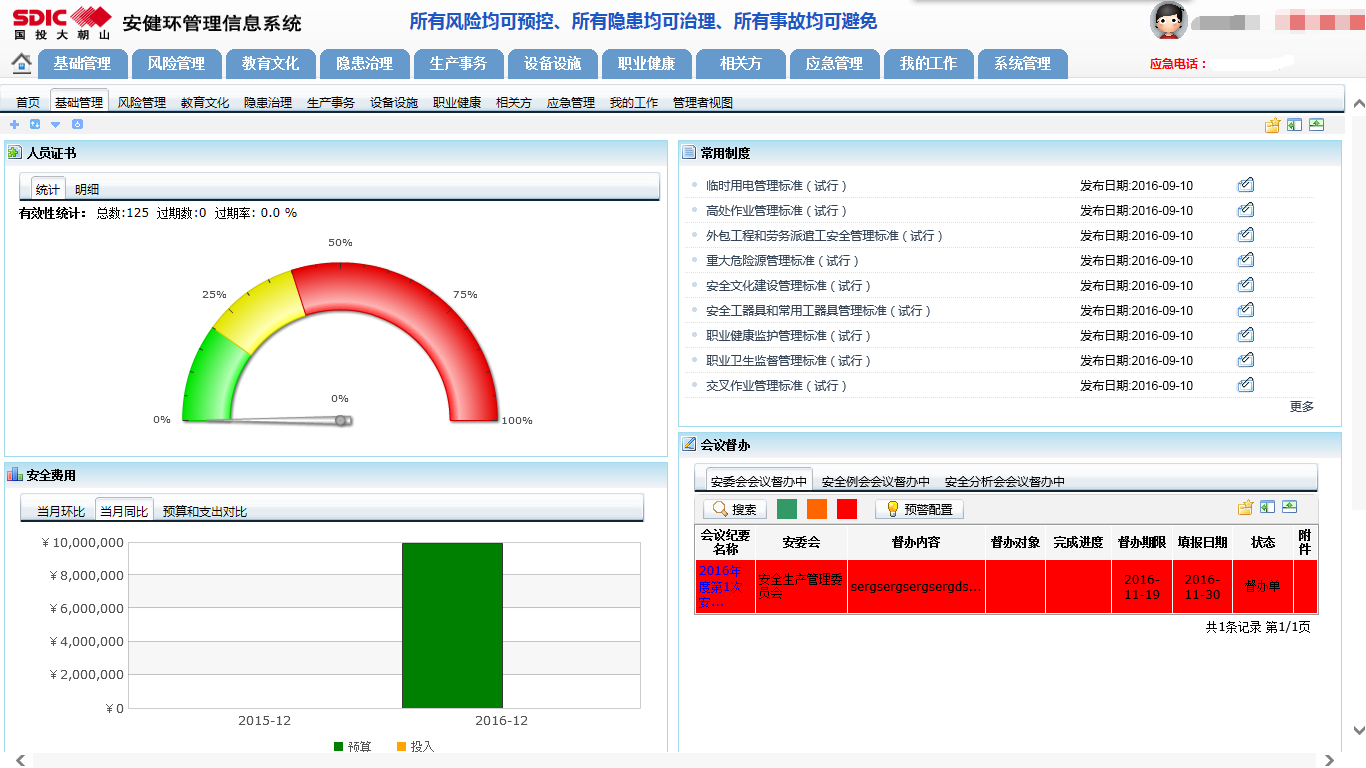
Task: Select 管理者视图 in the secondary menu
Action: tap(702, 102)
